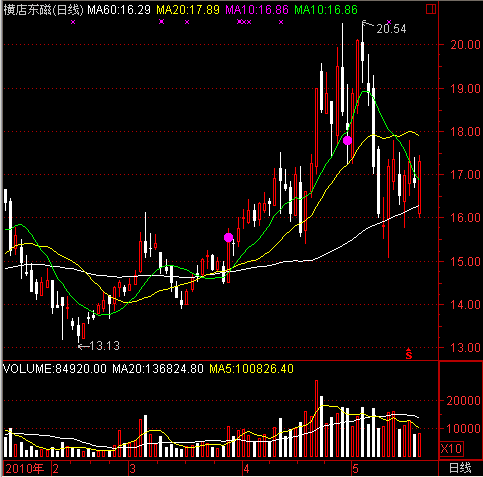Click the 20.54 high price annotation

tap(391, 29)
